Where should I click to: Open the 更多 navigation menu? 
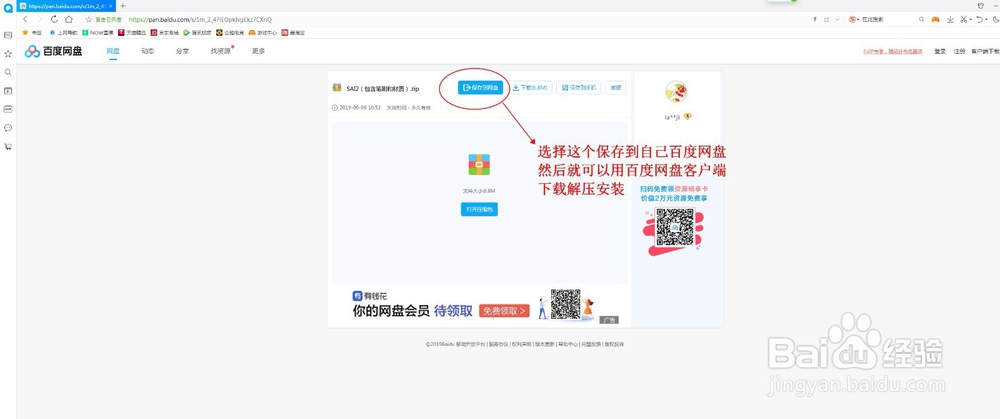pyautogui.click(x=258, y=51)
